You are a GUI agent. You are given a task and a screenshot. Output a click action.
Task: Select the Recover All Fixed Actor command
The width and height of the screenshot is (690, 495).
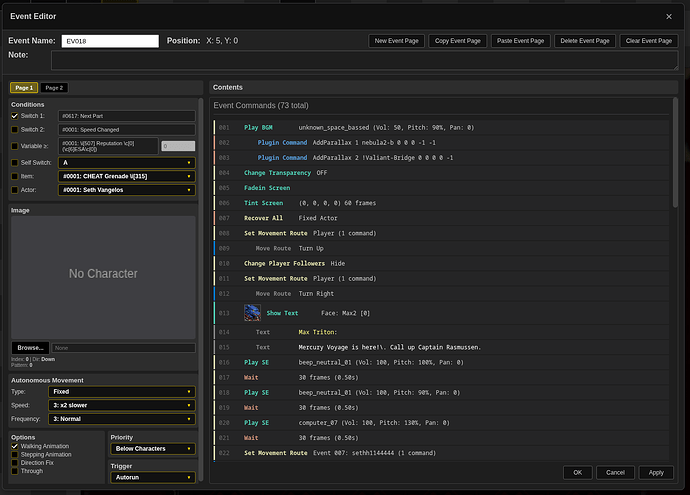pyautogui.click(x=441, y=218)
